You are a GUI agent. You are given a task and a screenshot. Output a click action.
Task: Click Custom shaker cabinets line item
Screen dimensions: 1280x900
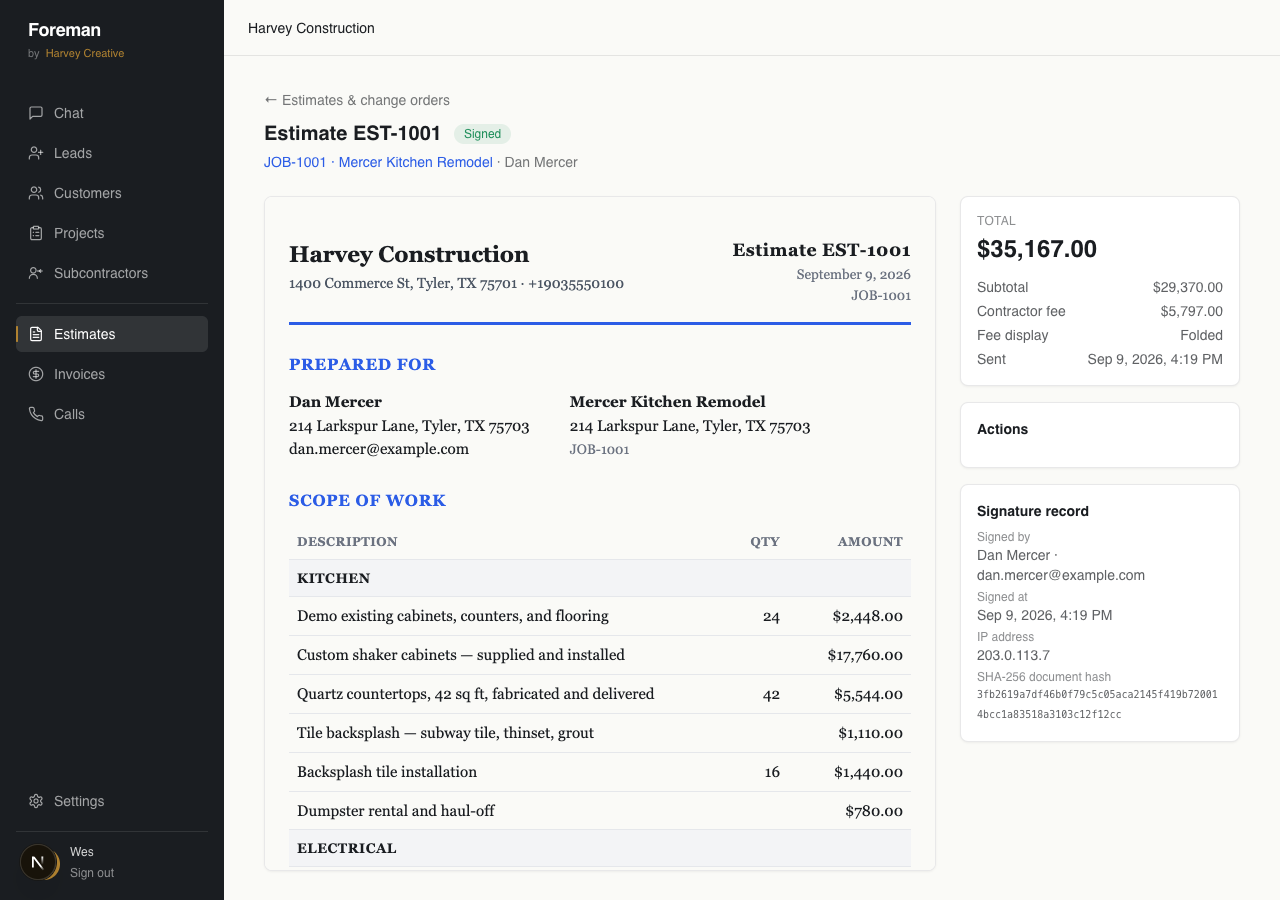tap(600, 655)
